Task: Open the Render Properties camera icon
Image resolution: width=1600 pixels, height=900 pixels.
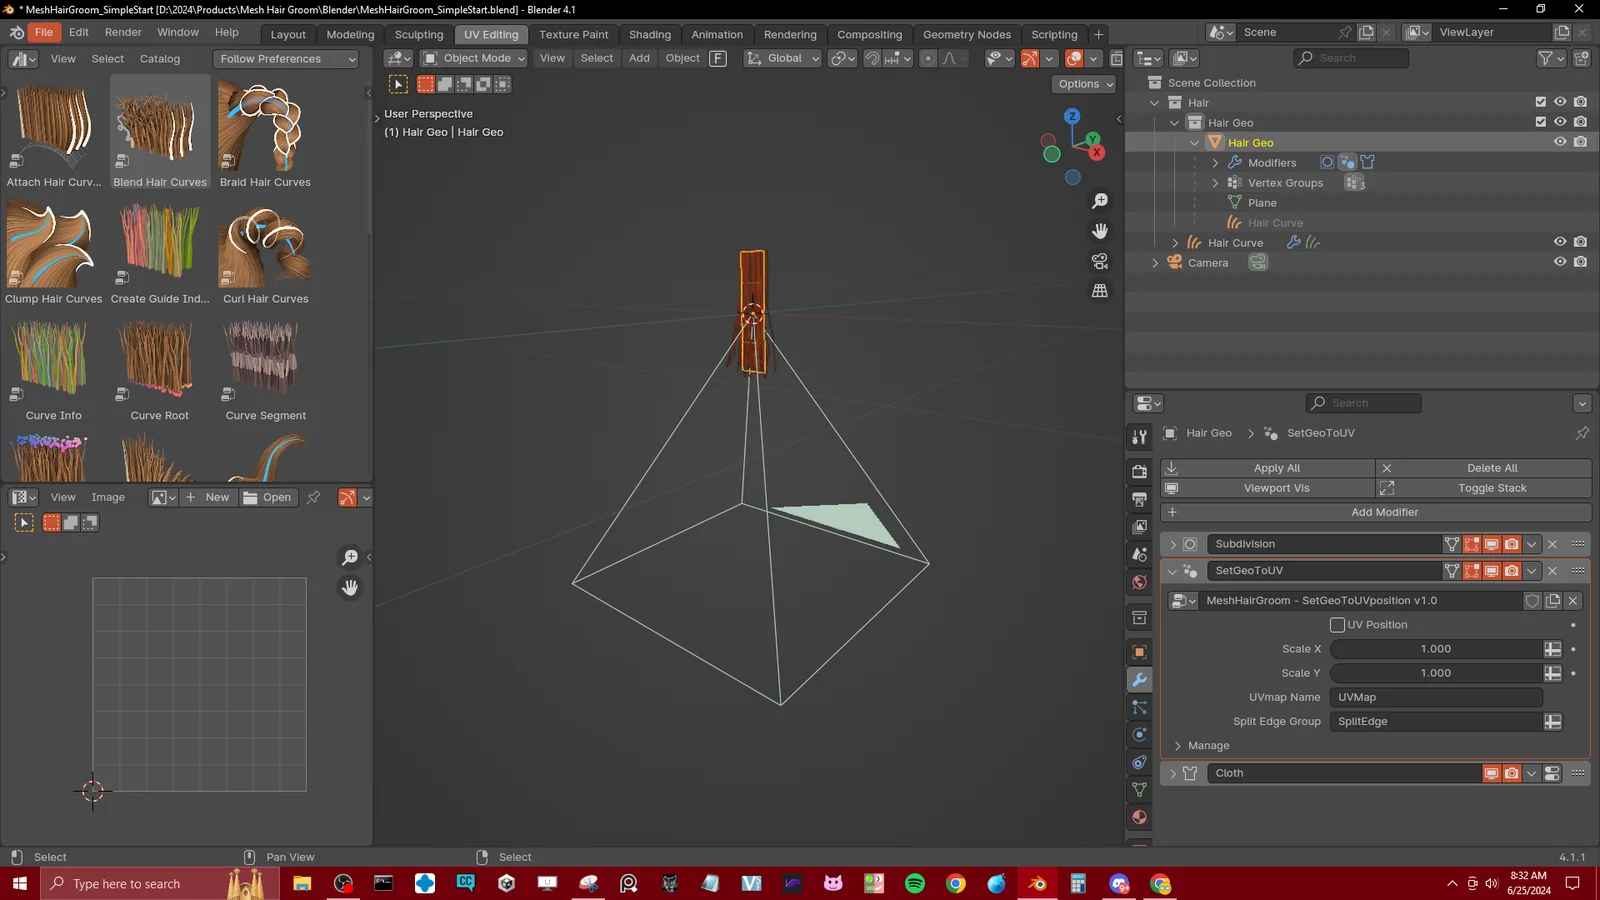Action: tap(1139, 470)
